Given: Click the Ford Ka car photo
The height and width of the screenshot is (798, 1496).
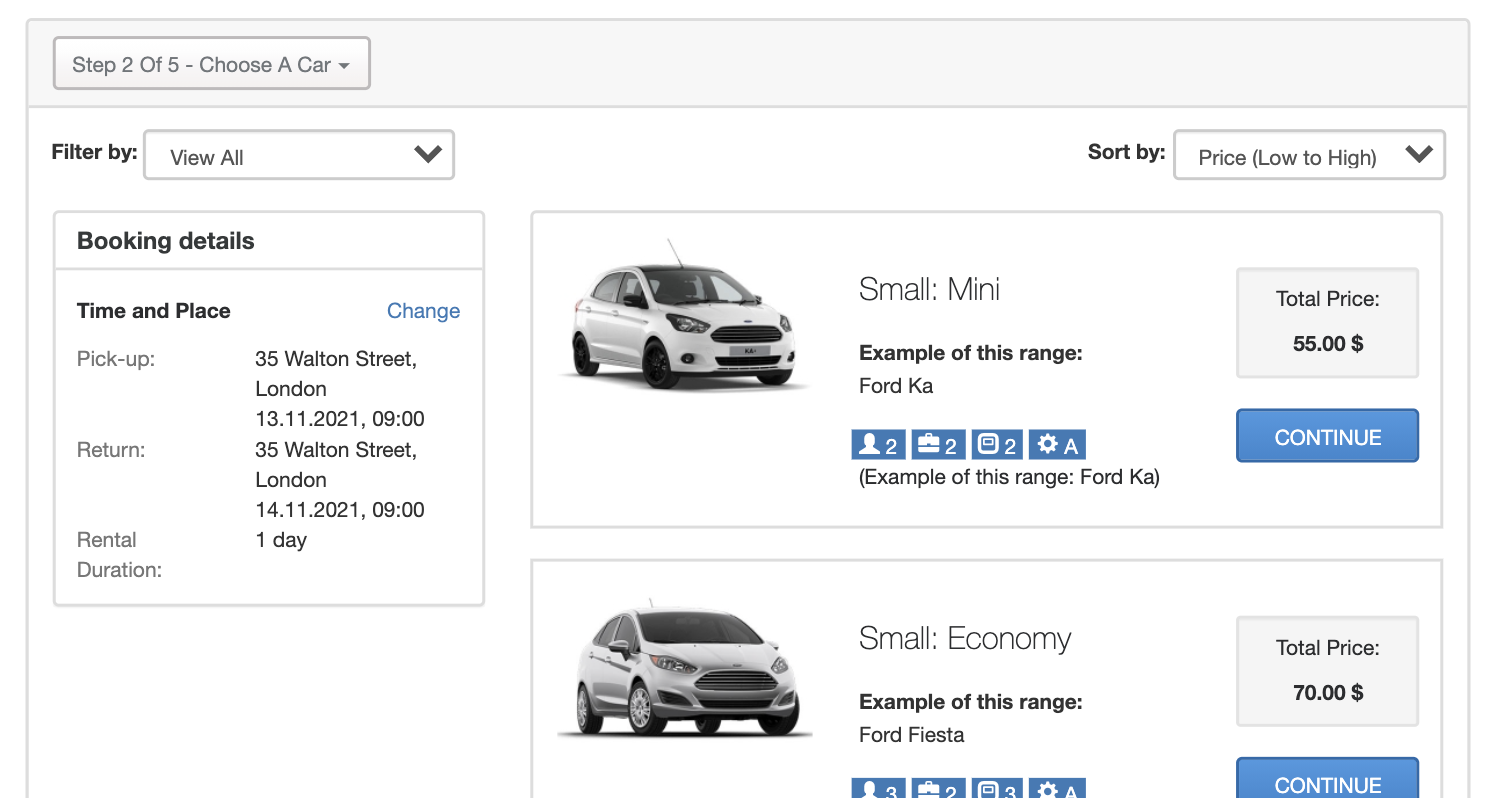Looking at the screenshot, I should (683, 320).
